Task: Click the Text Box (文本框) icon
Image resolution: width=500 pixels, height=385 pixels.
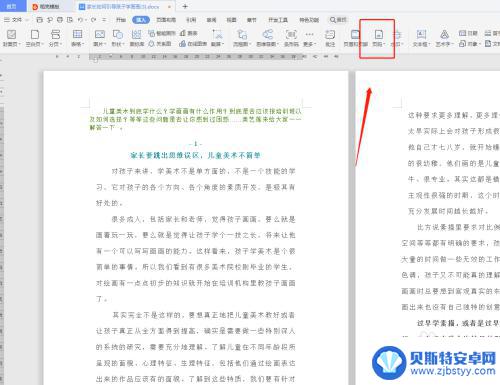Action: (421, 38)
